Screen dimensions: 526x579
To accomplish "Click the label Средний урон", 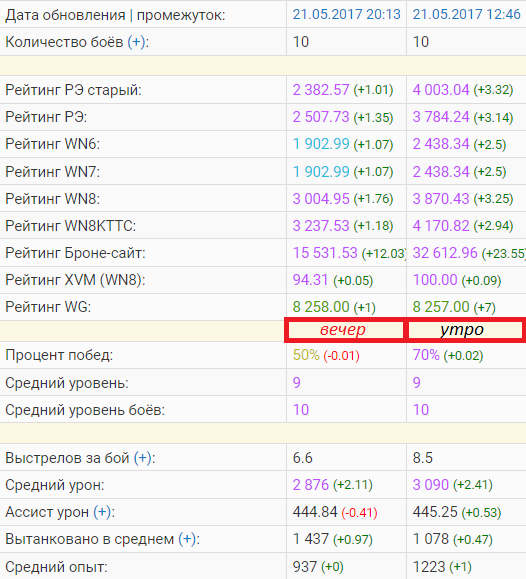I will click(55, 485).
